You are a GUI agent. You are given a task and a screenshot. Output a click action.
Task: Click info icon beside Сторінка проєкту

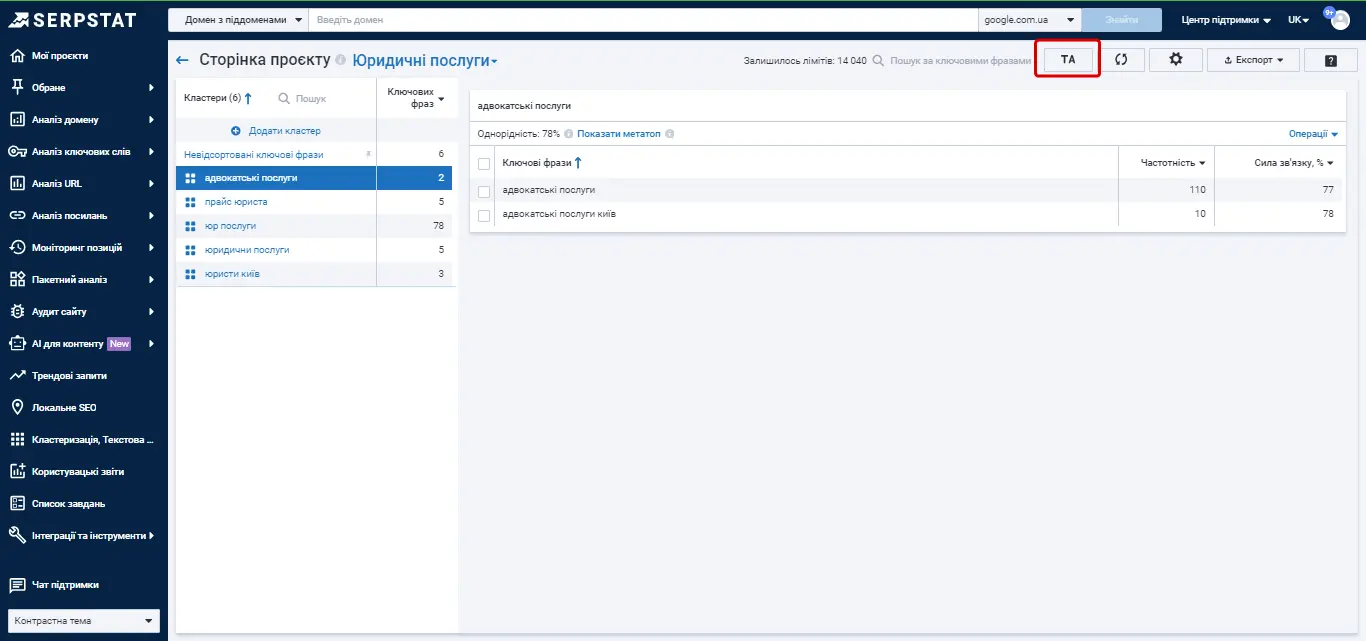(x=341, y=60)
